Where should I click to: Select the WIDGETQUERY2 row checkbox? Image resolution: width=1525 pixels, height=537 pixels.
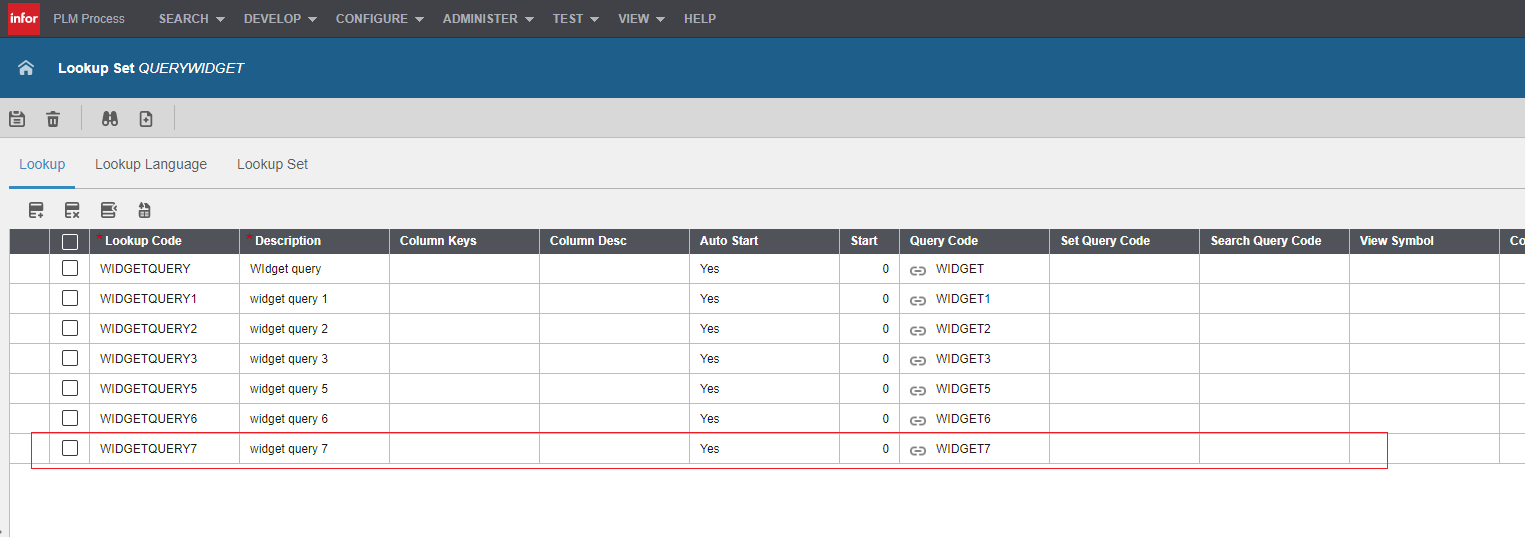[70, 328]
